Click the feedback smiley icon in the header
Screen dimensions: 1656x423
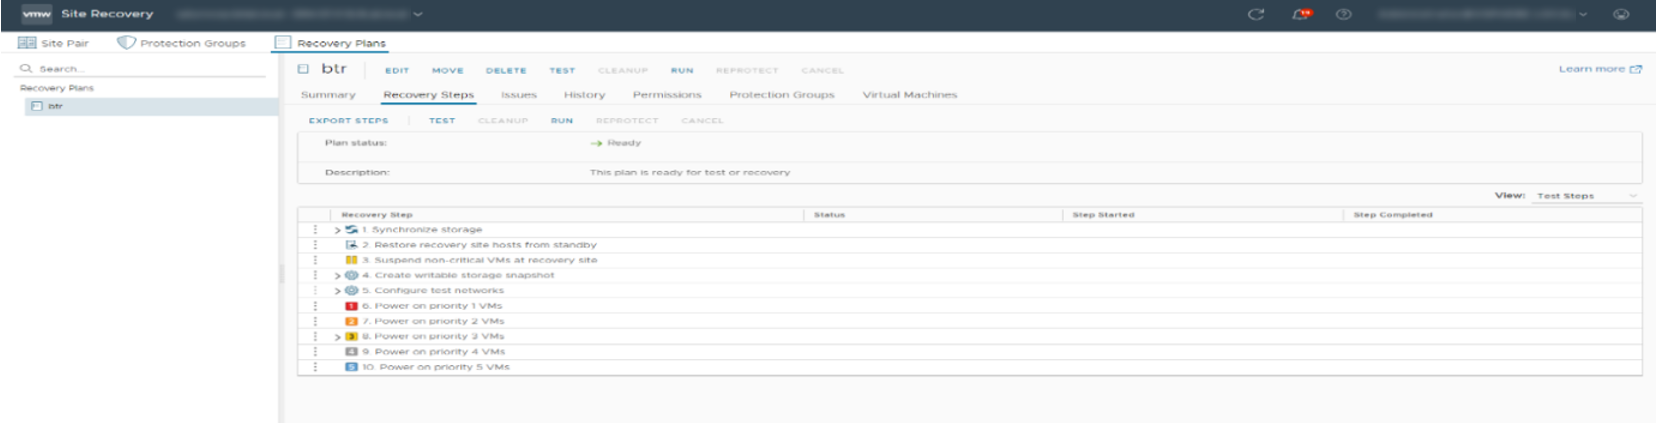1621,14
